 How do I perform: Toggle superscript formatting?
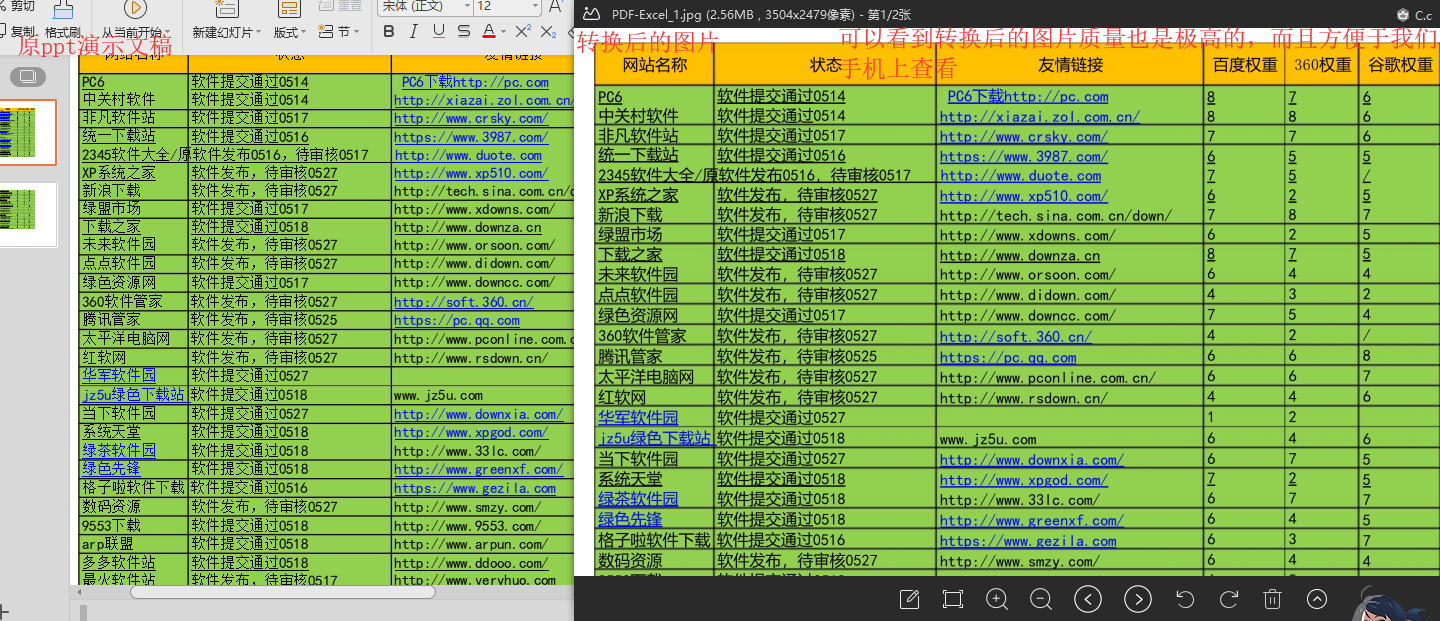(522, 31)
